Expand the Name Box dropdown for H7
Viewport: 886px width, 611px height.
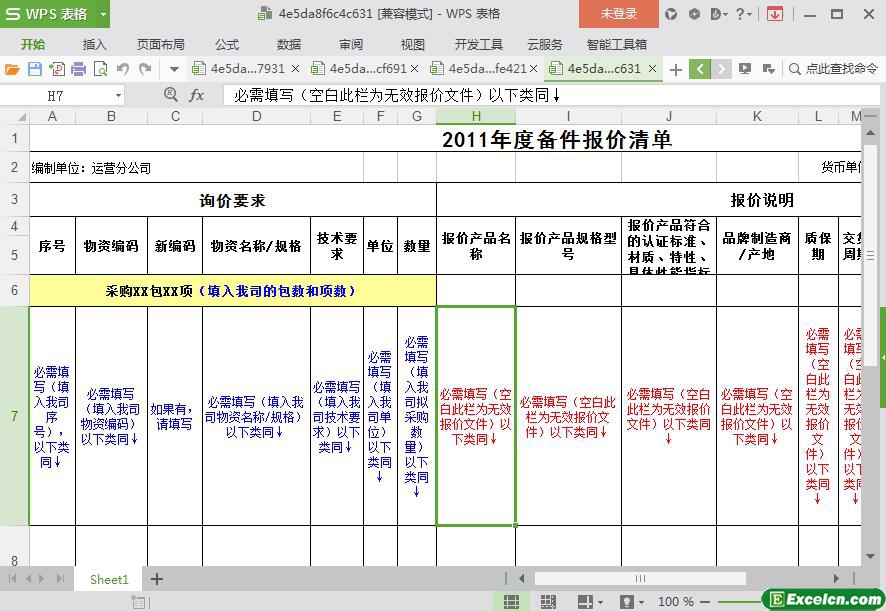click(x=118, y=95)
